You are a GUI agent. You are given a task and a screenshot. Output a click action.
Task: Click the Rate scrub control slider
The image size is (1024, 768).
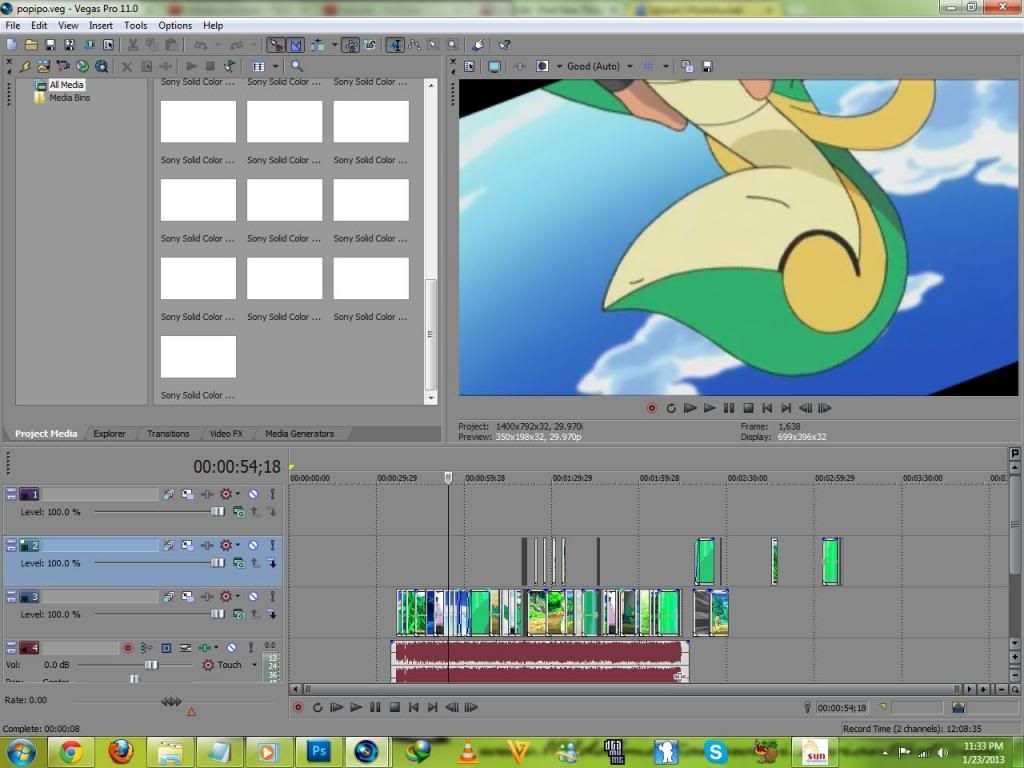click(x=172, y=701)
